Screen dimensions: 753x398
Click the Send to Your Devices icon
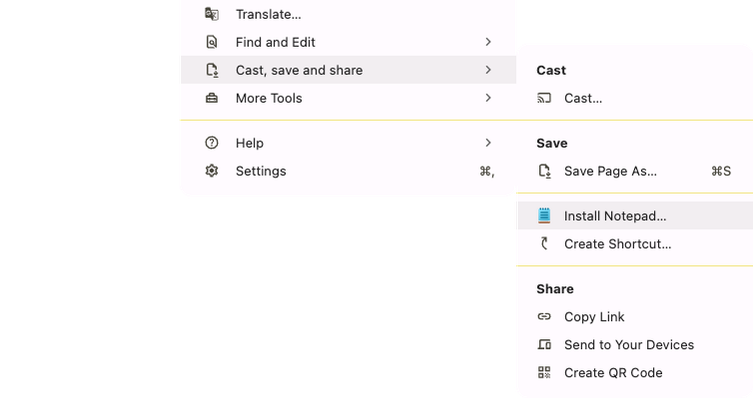(x=544, y=344)
